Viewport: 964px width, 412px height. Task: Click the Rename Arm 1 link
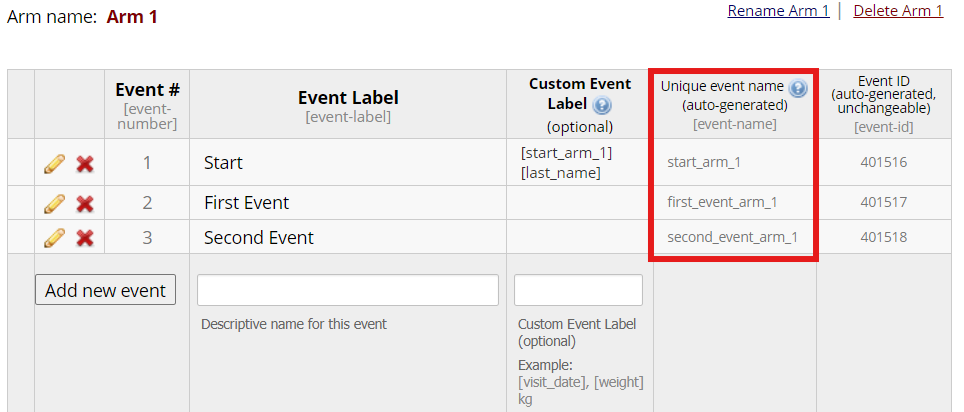pyautogui.click(x=778, y=11)
